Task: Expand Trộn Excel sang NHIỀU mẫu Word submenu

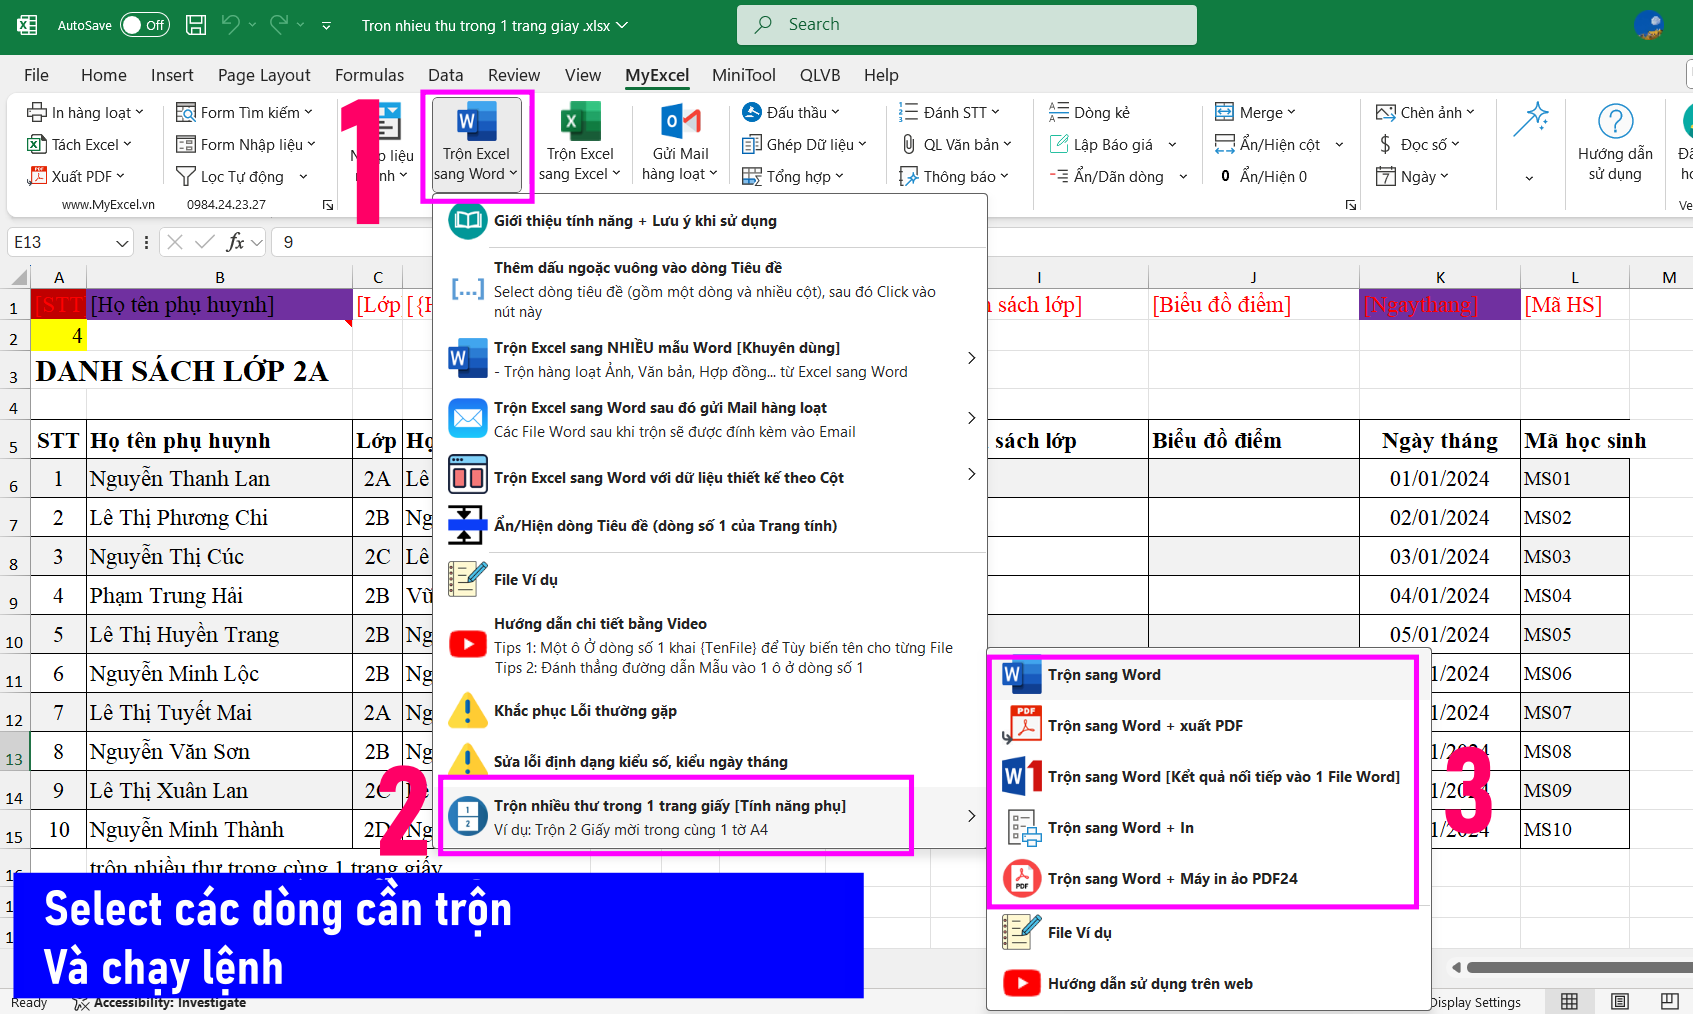Action: tap(970, 358)
